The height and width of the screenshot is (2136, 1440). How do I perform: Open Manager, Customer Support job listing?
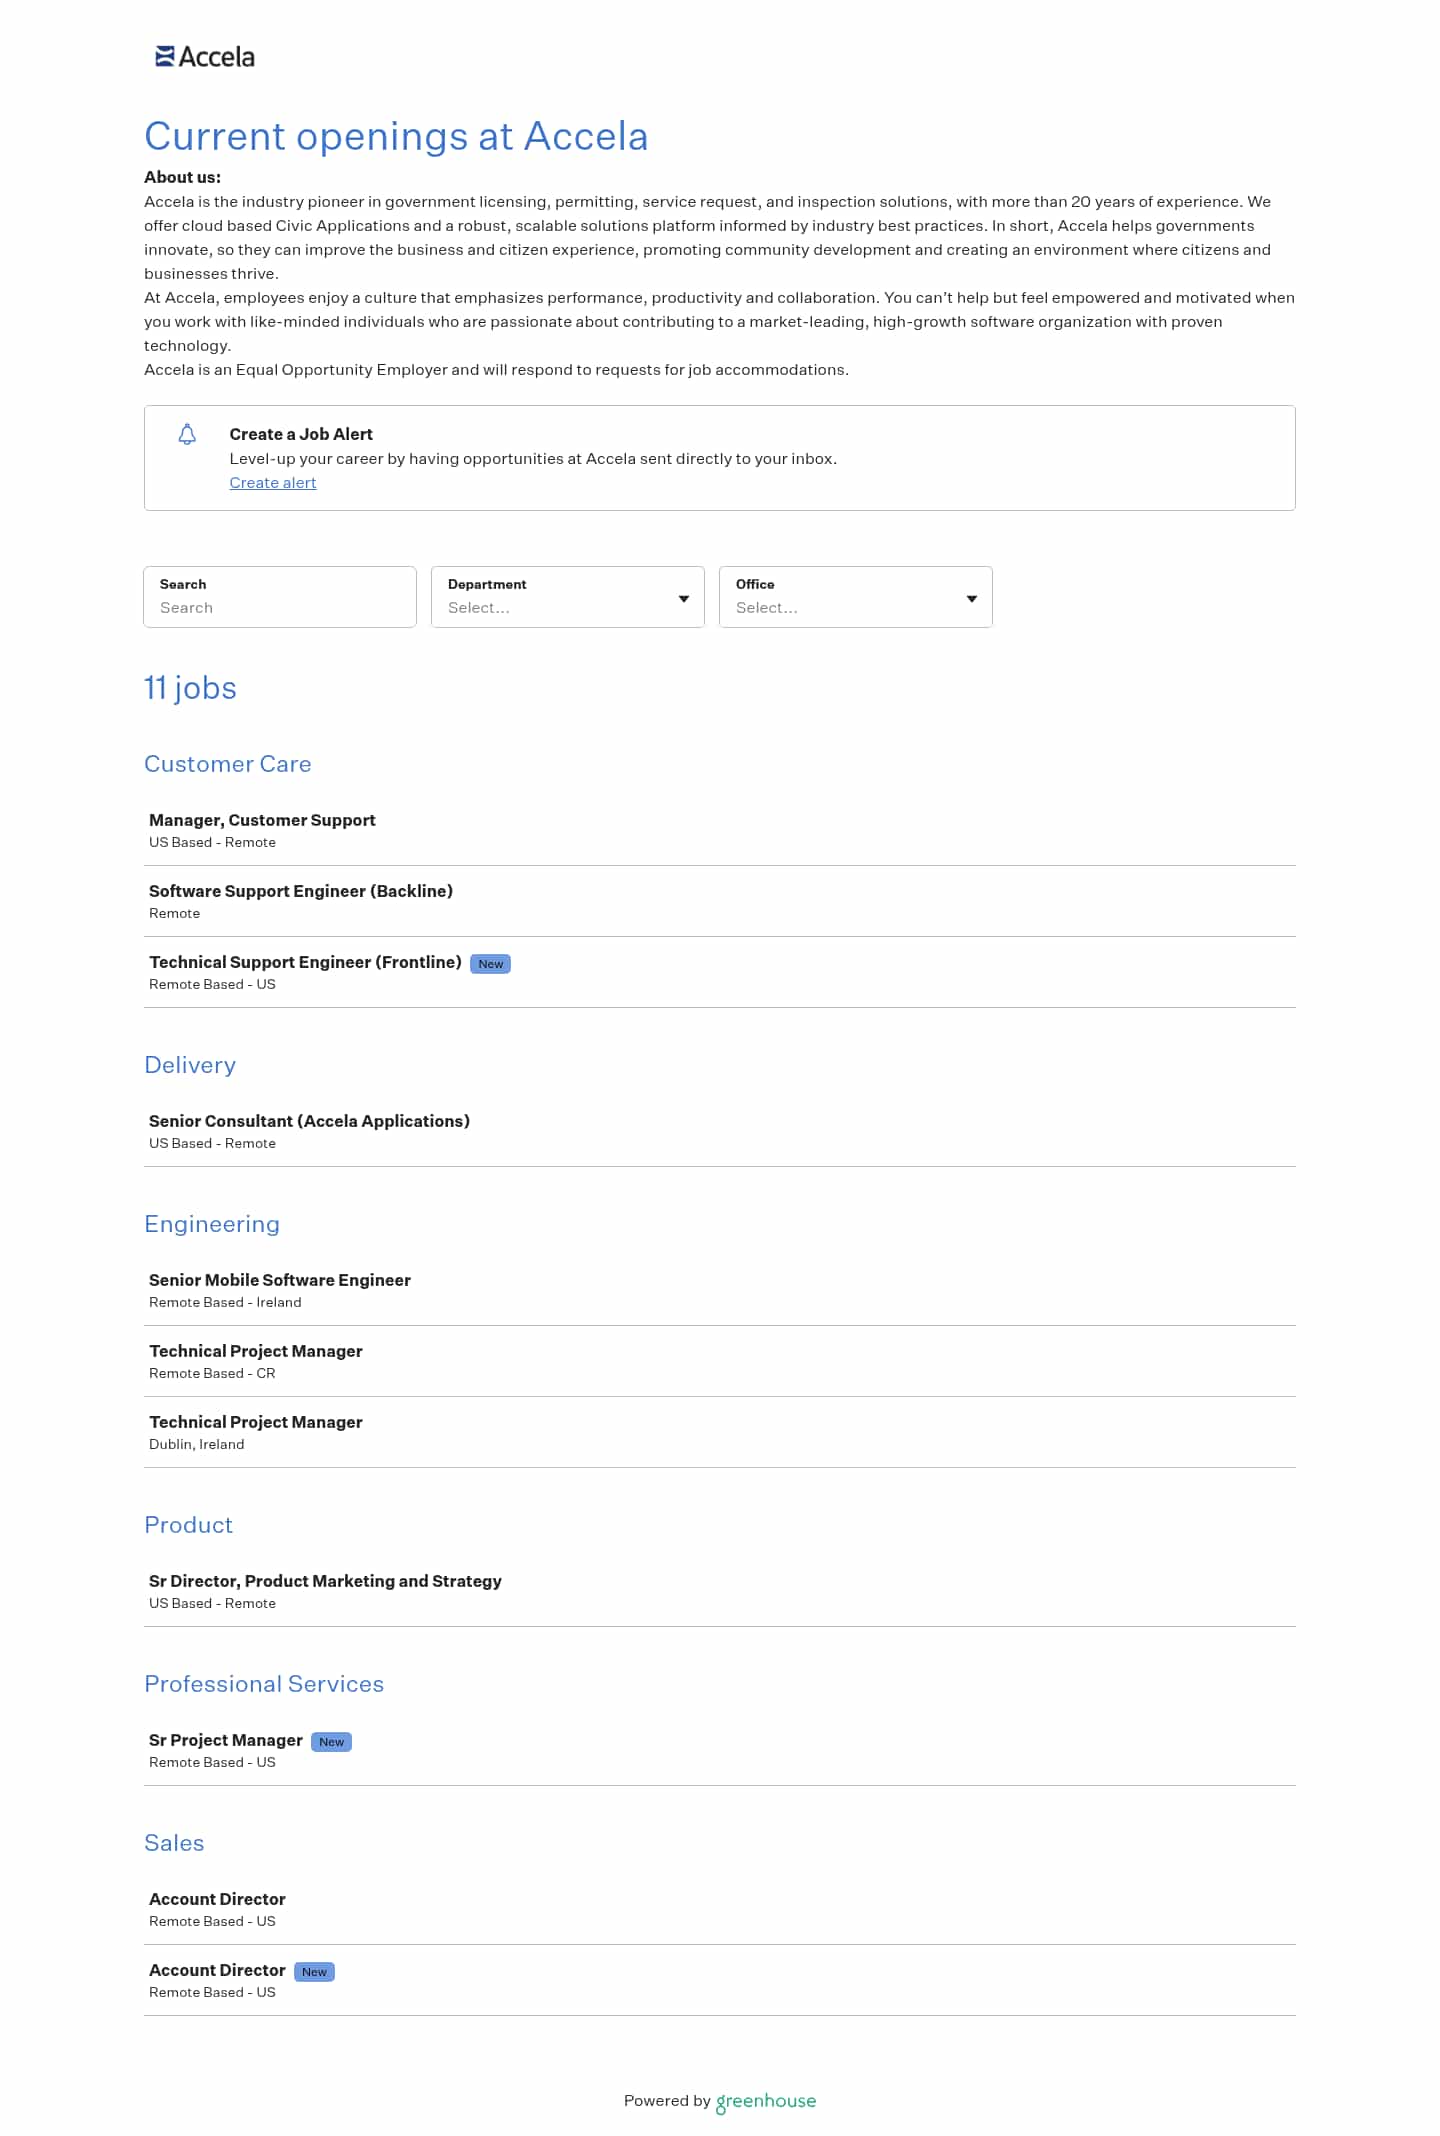pyautogui.click(x=262, y=820)
